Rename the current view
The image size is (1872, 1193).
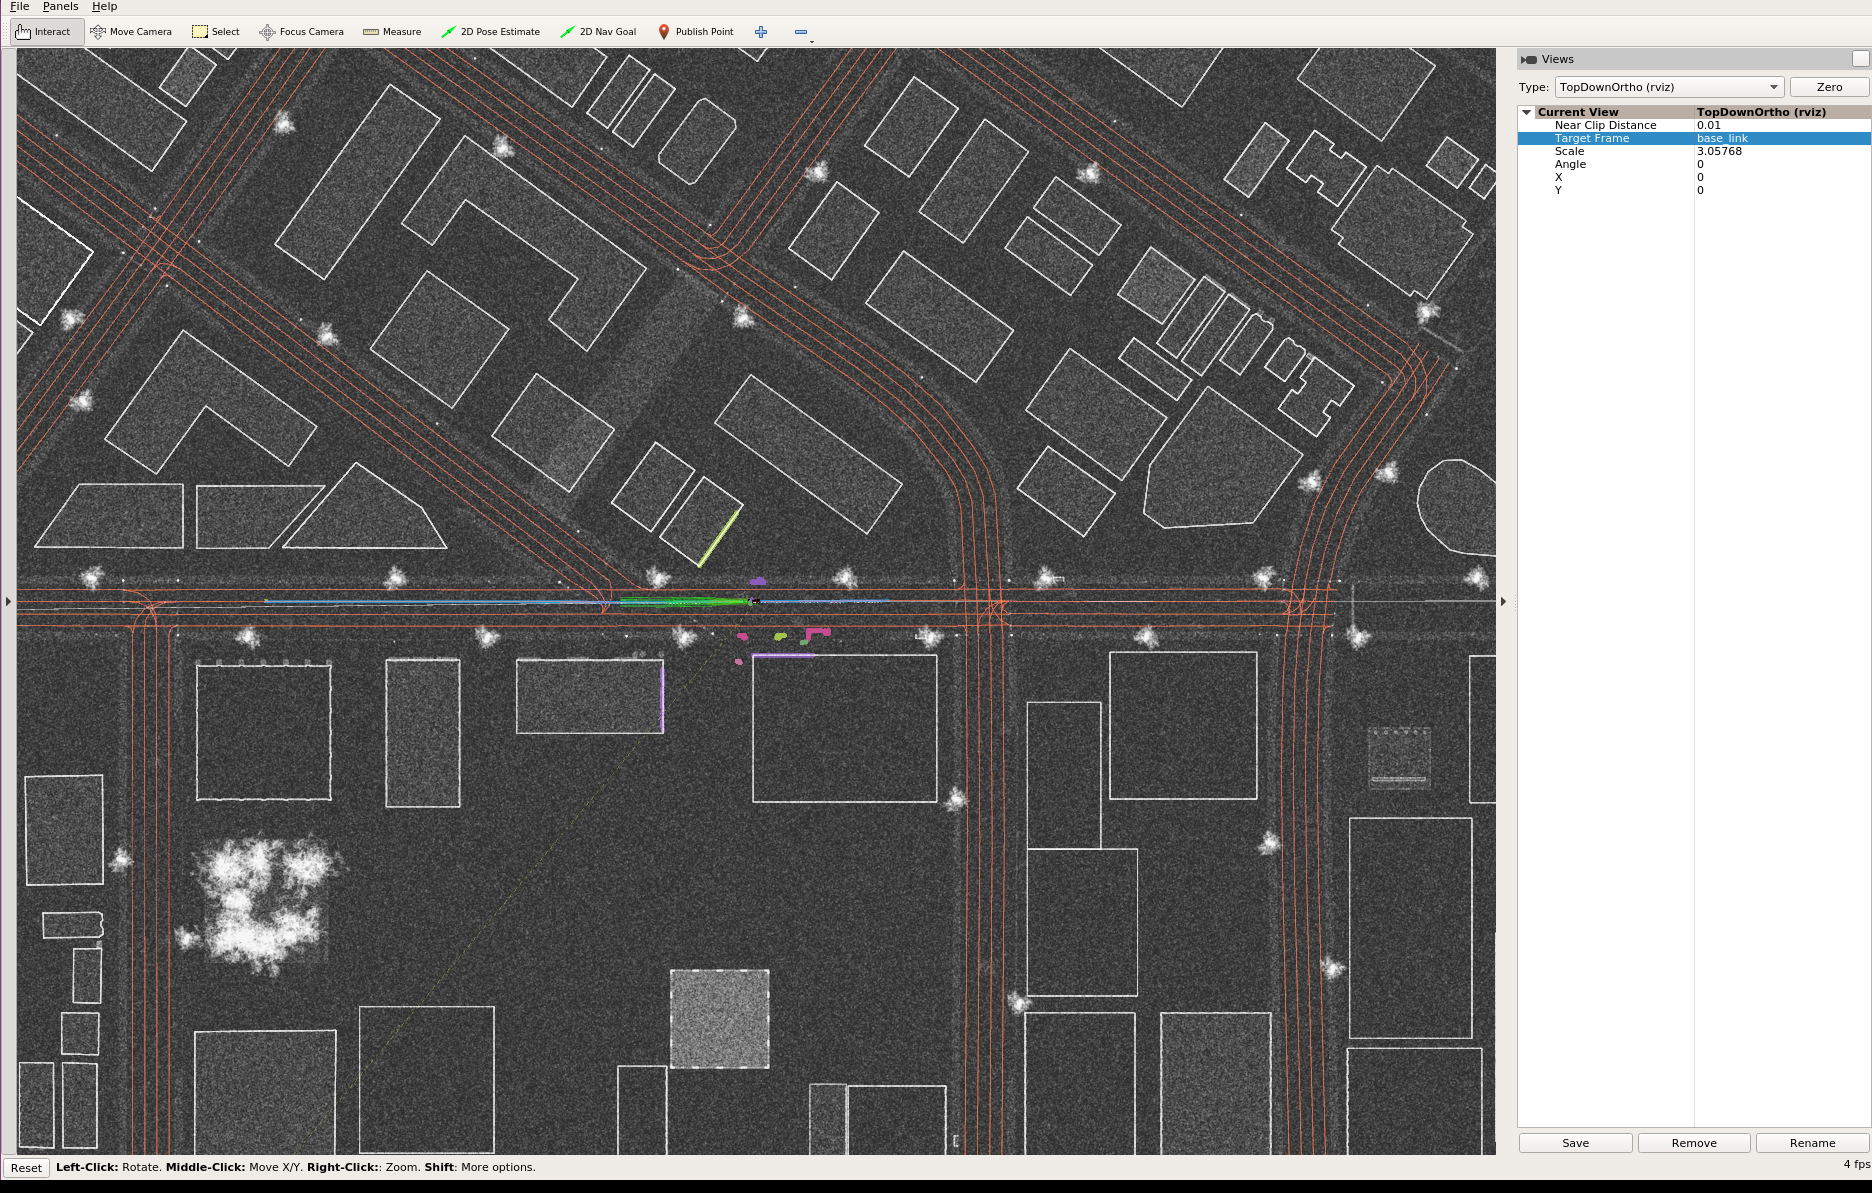[1812, 1142]
